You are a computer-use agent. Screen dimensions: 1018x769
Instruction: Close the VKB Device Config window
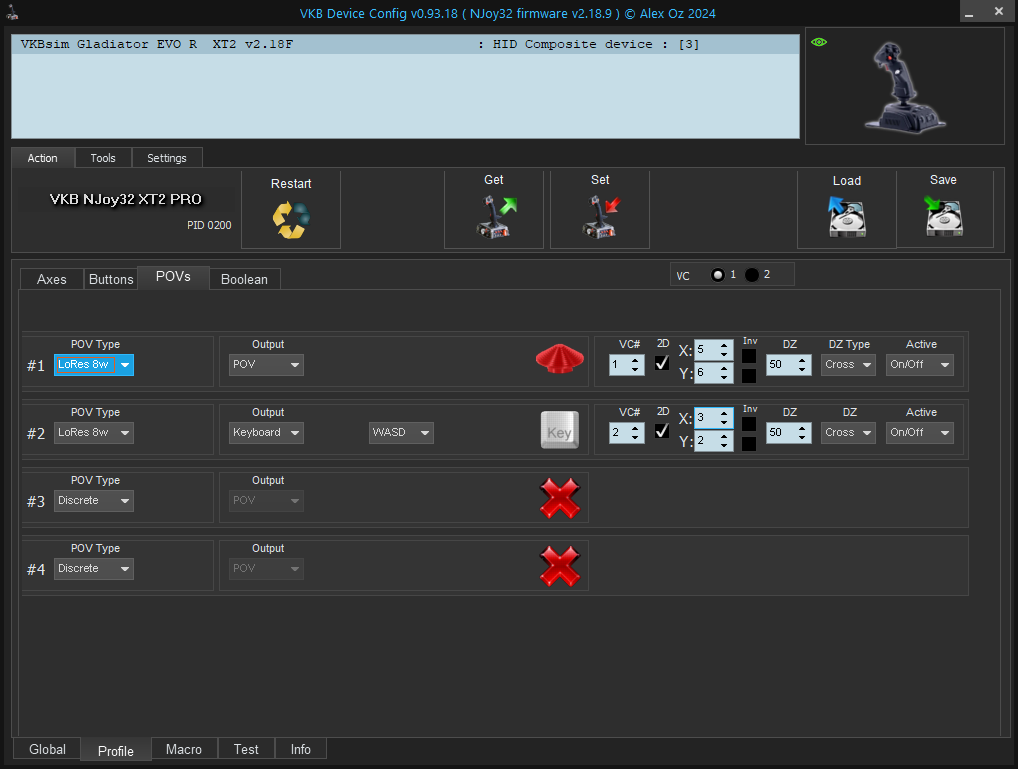pyautogui.click(x=999, y=11)
